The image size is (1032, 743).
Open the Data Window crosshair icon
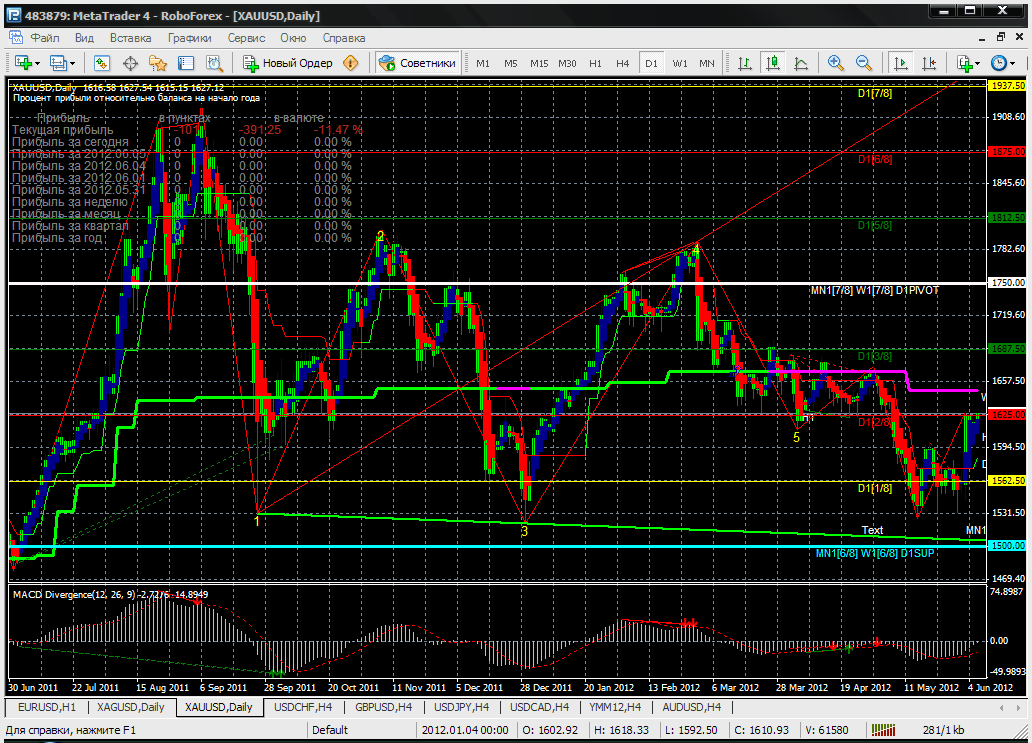point(130,63)
